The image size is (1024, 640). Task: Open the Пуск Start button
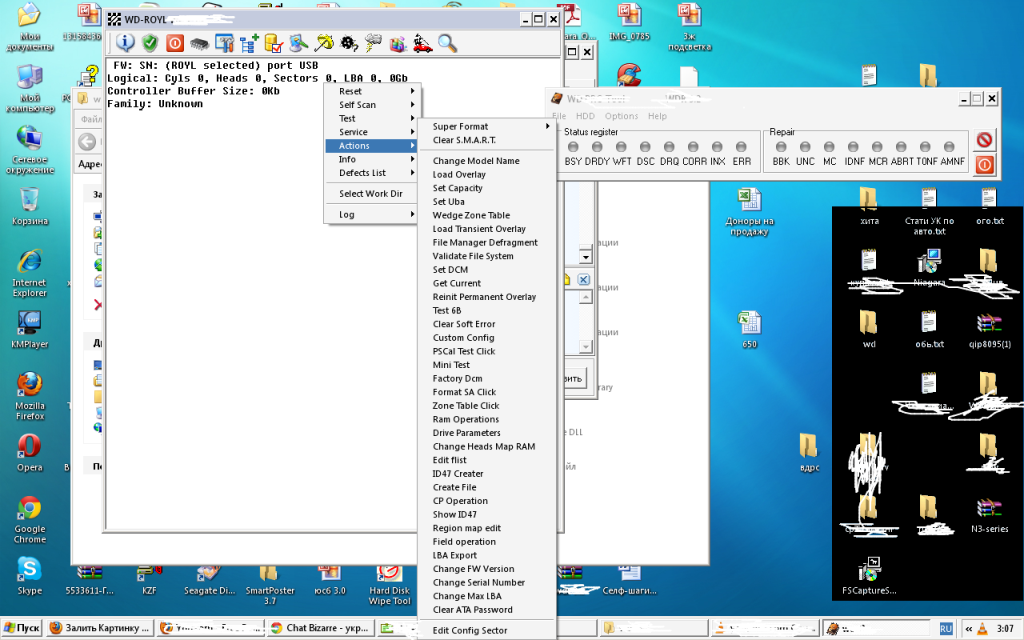coord(22,628)
